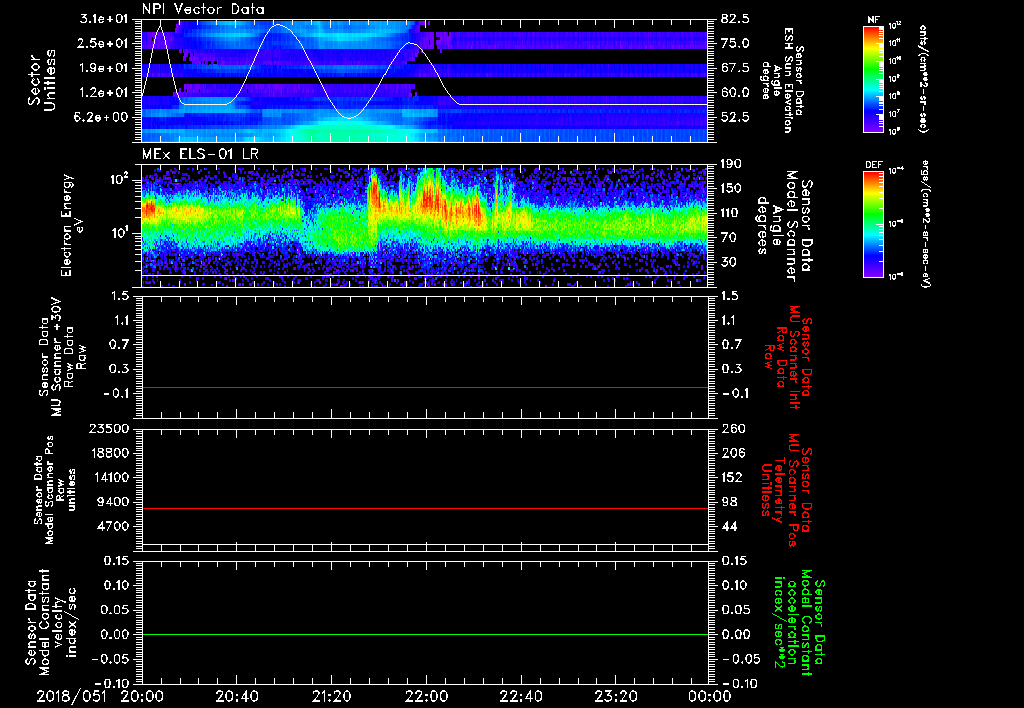The height and width of the screenshot is (708, 1024).
Task: Click the 44 telemetry tick label
Action: pos(729,526)
